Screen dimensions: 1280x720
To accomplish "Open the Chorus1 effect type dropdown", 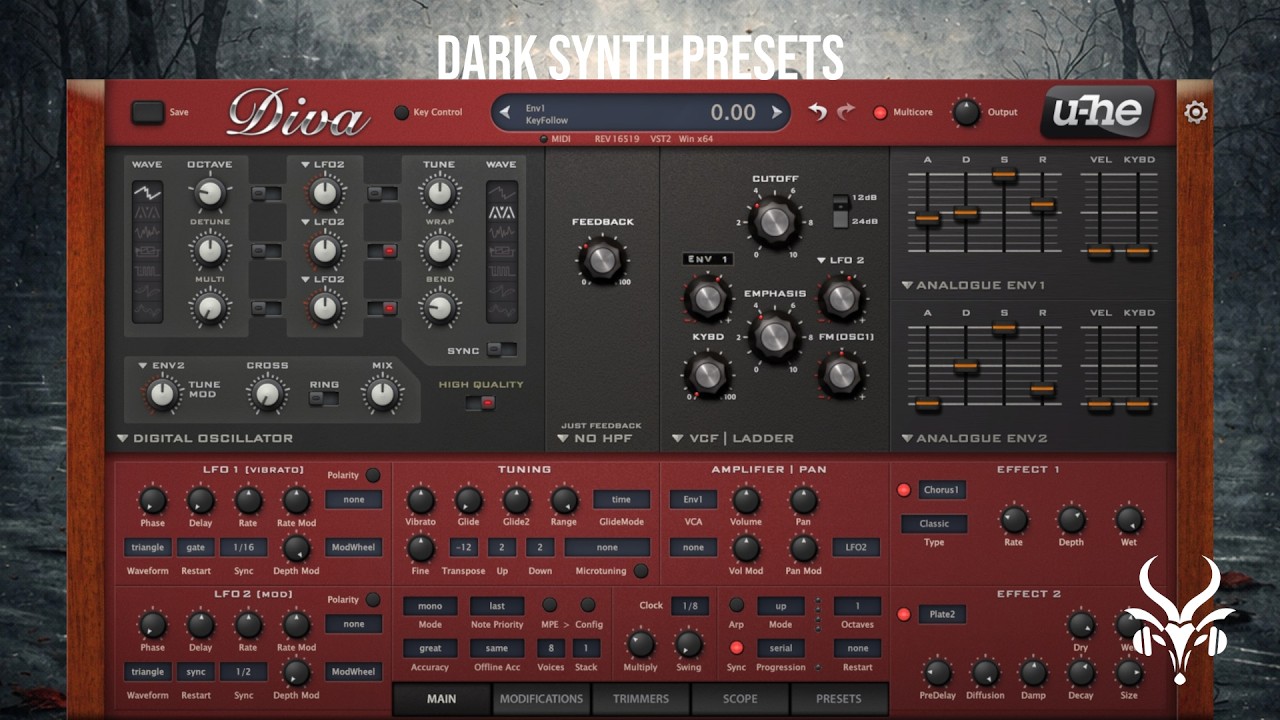I will pos(942,490).
